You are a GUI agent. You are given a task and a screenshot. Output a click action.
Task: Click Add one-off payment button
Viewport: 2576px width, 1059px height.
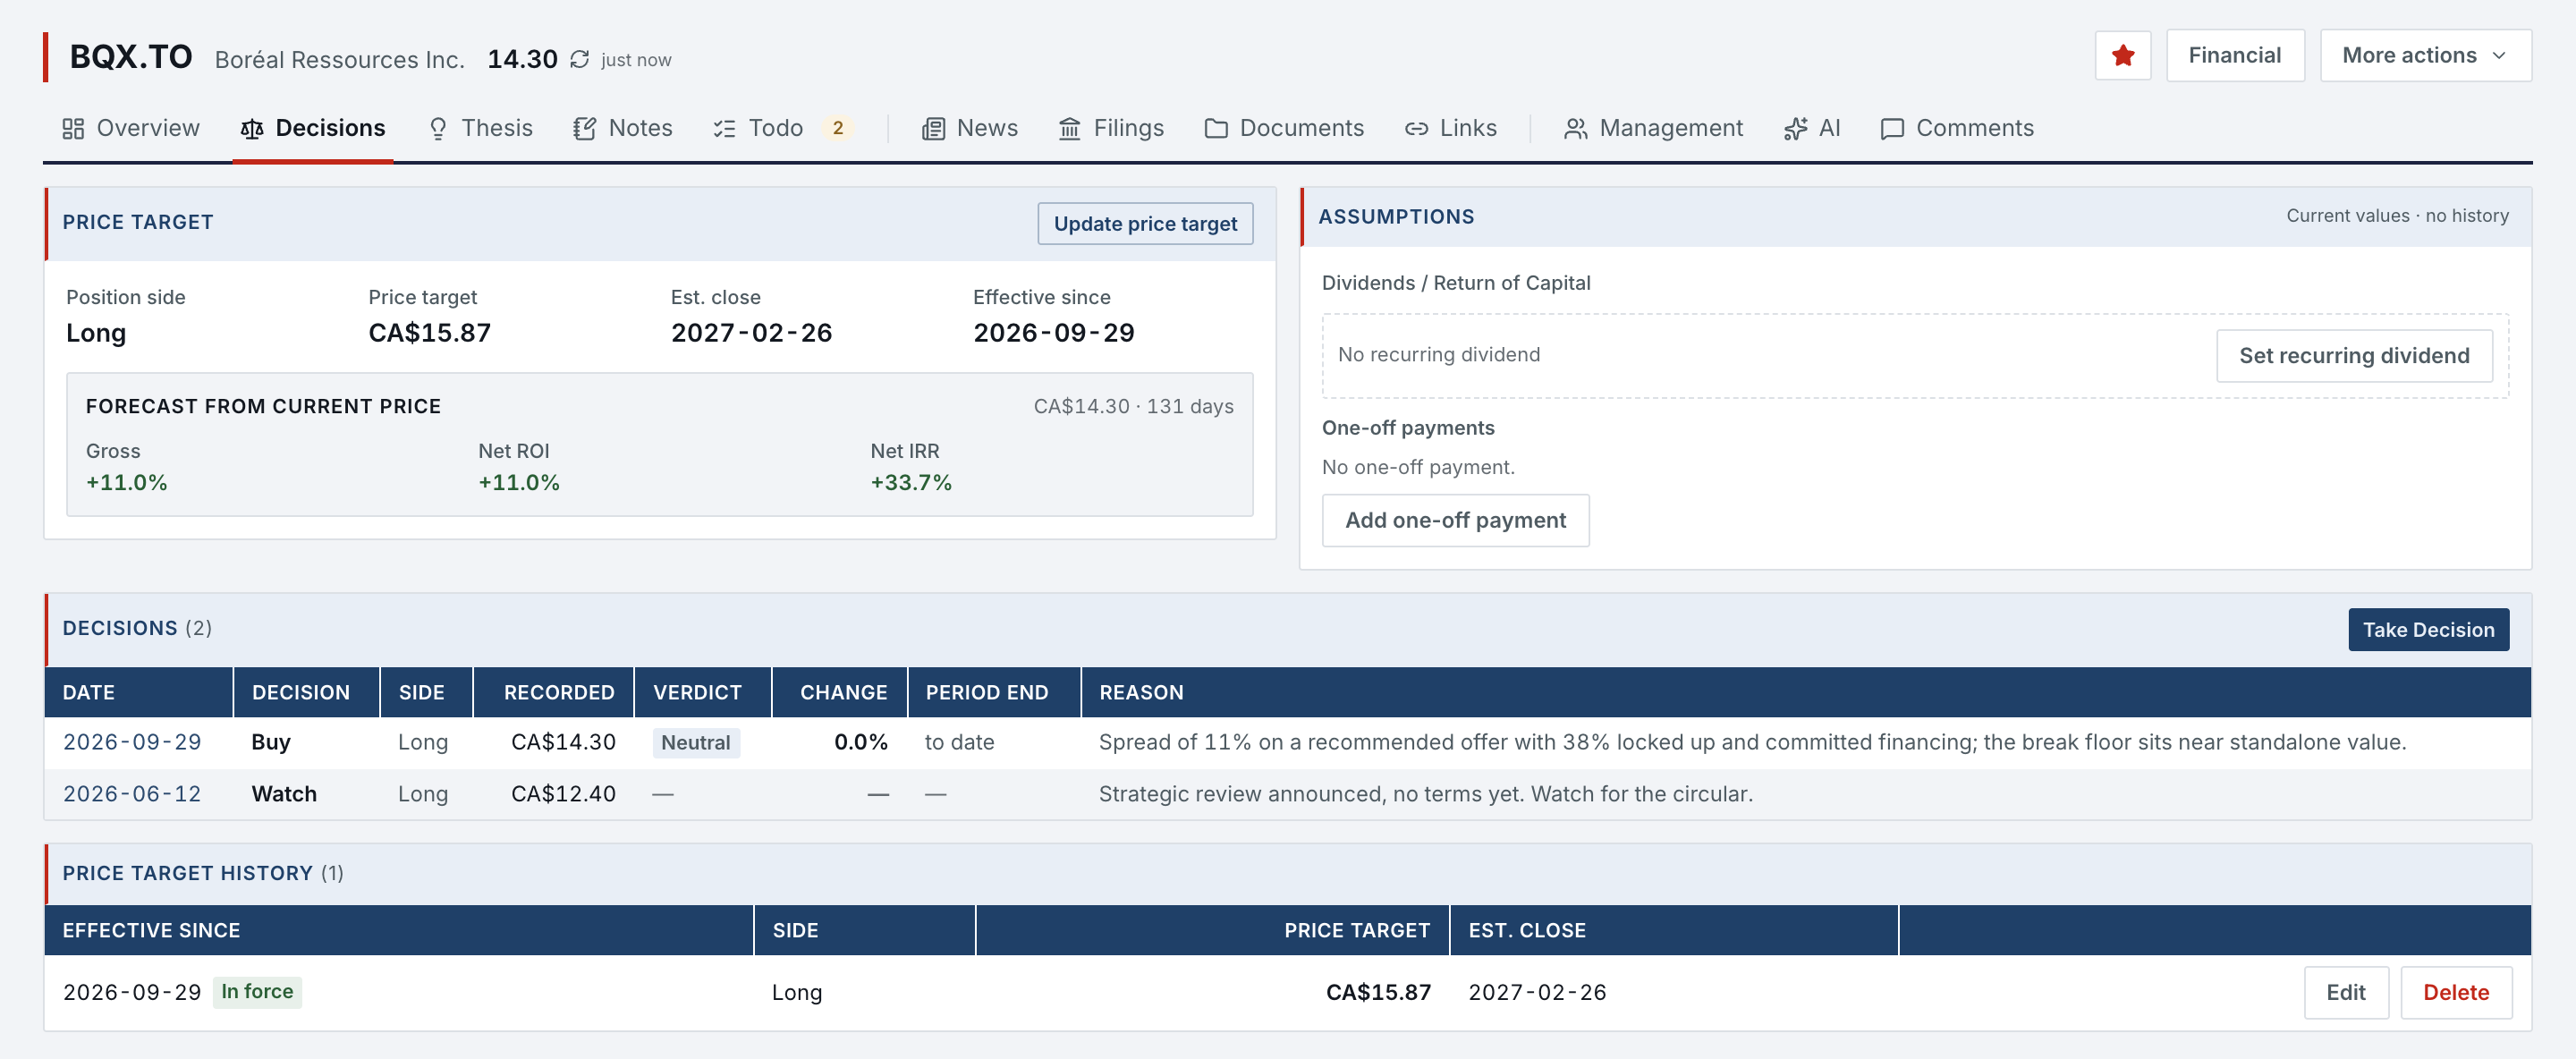coord(1455,521)
